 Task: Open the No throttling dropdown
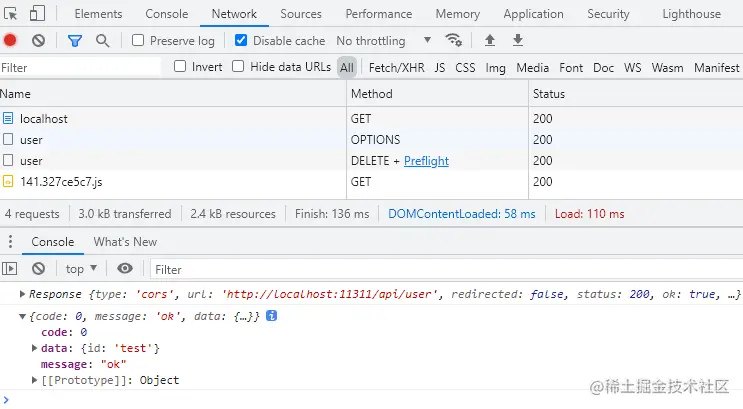[x=384, y=40]
